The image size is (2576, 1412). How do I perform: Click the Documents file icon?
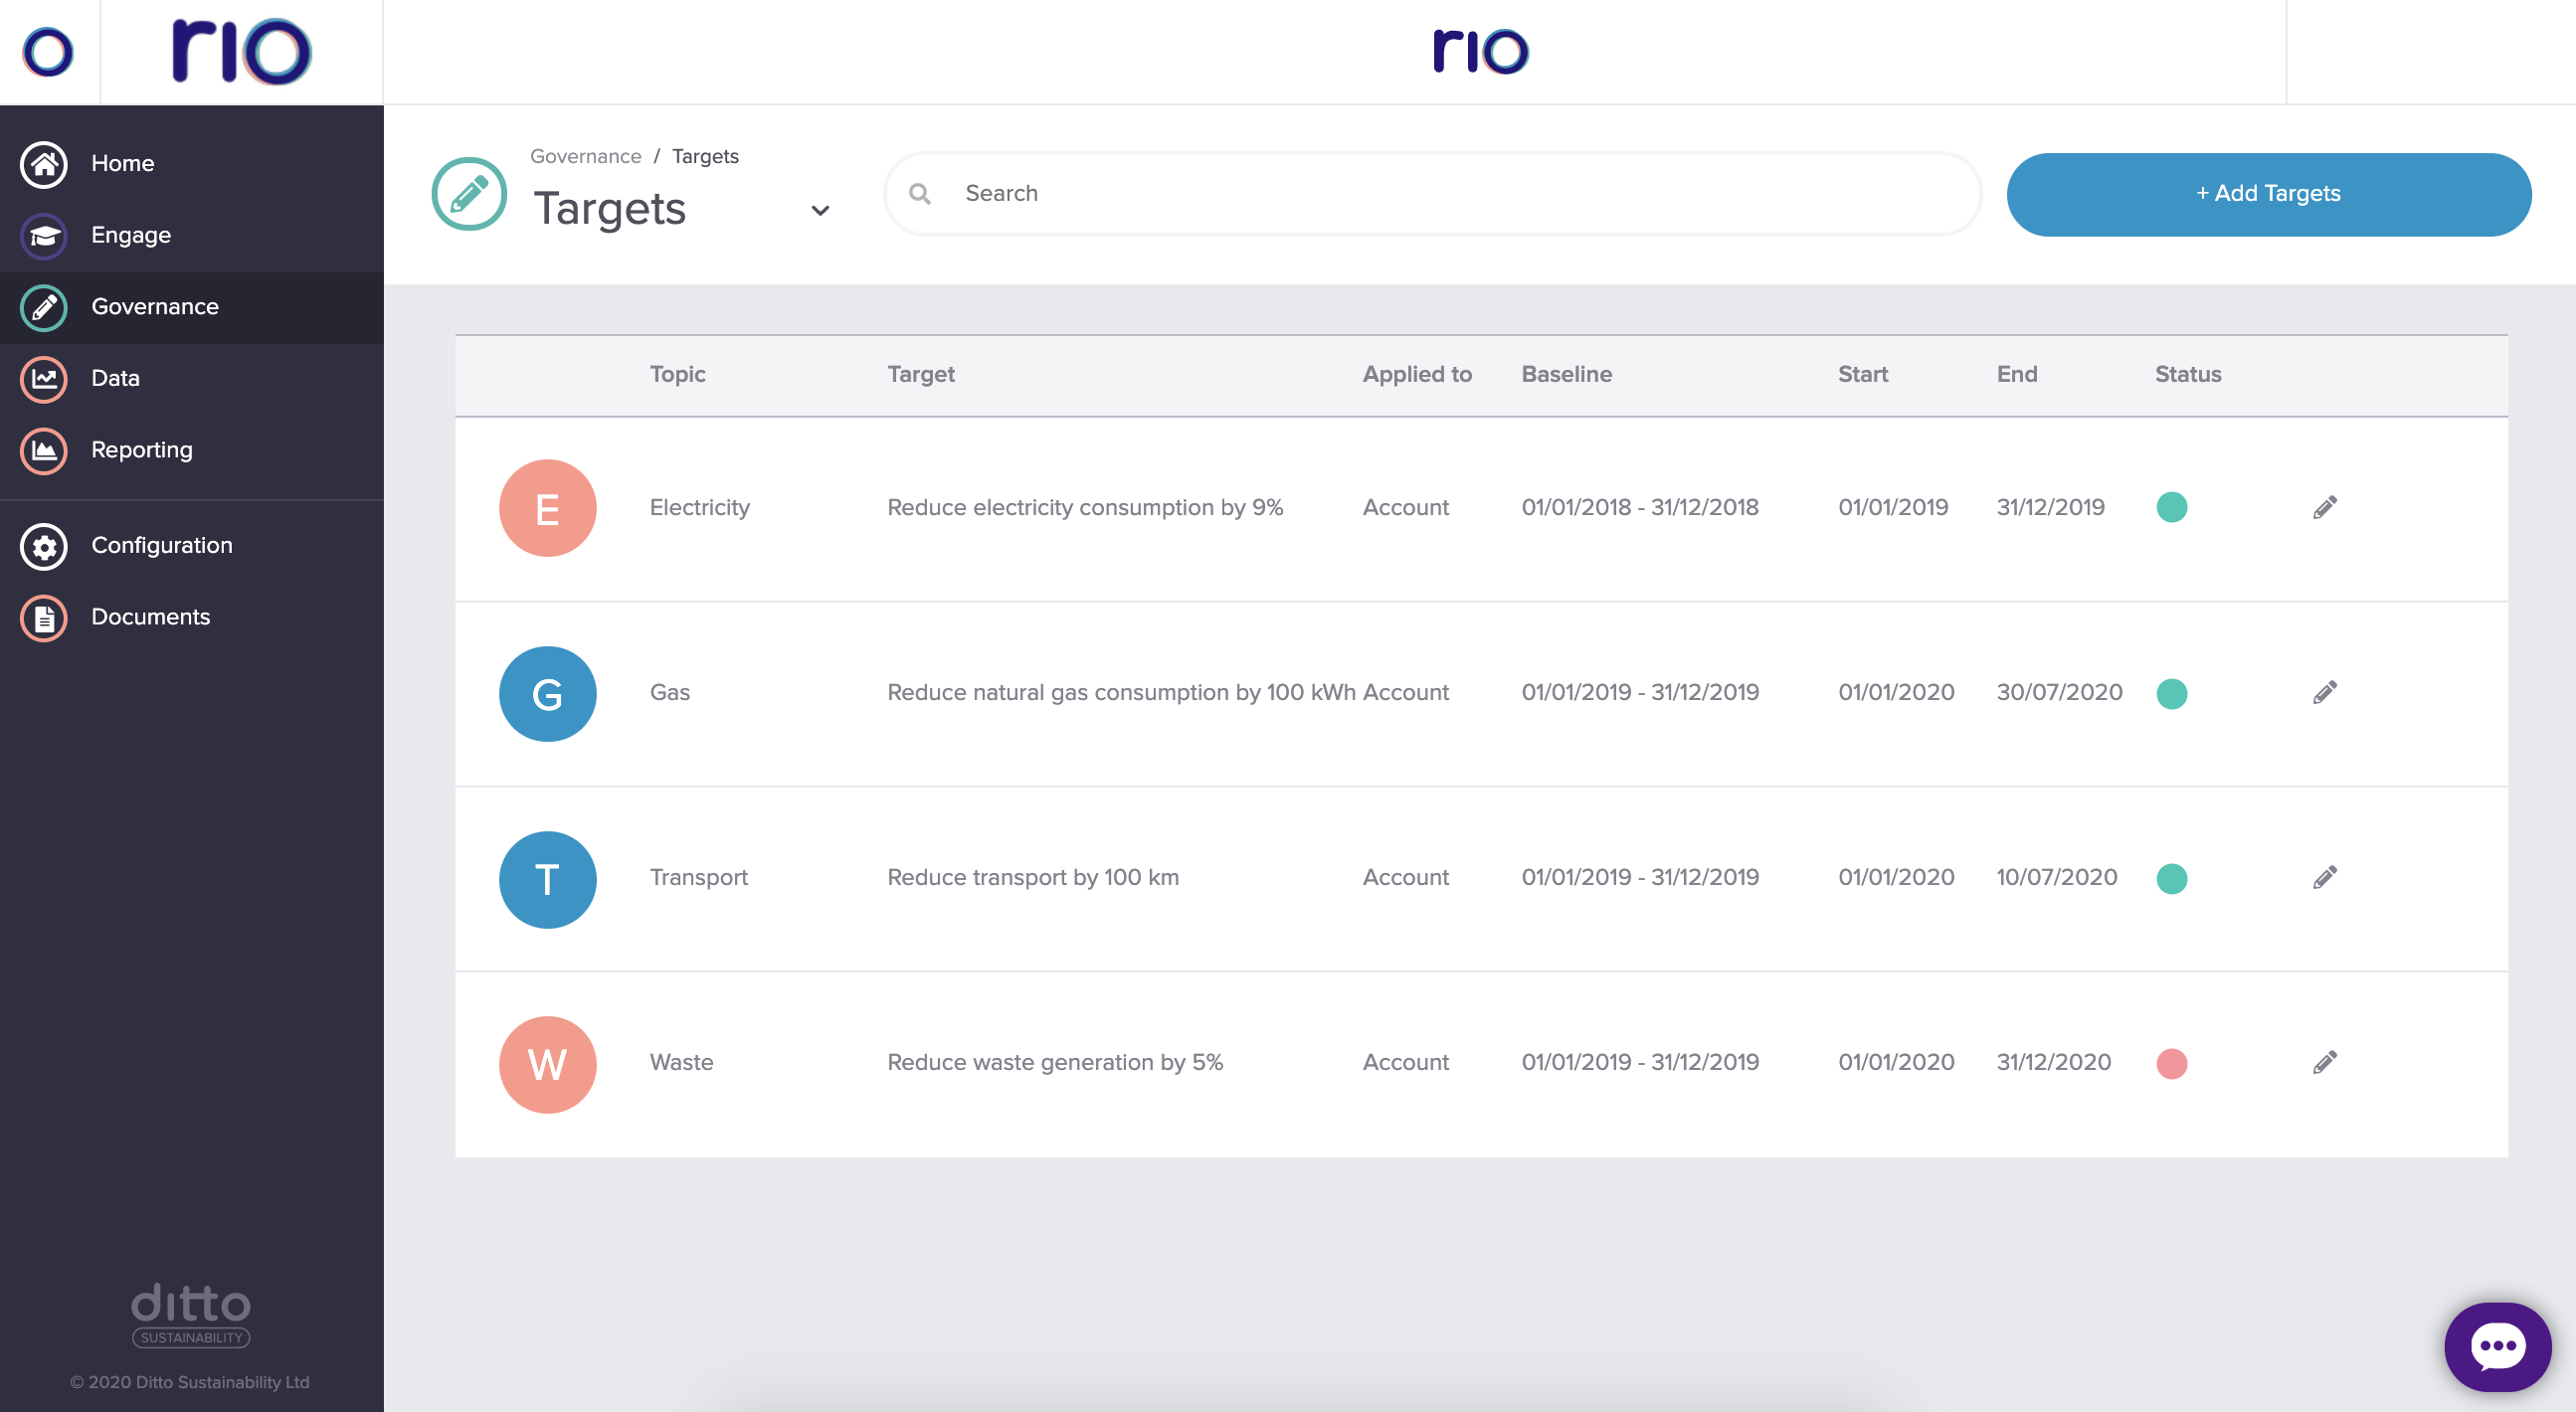(44, 618)
